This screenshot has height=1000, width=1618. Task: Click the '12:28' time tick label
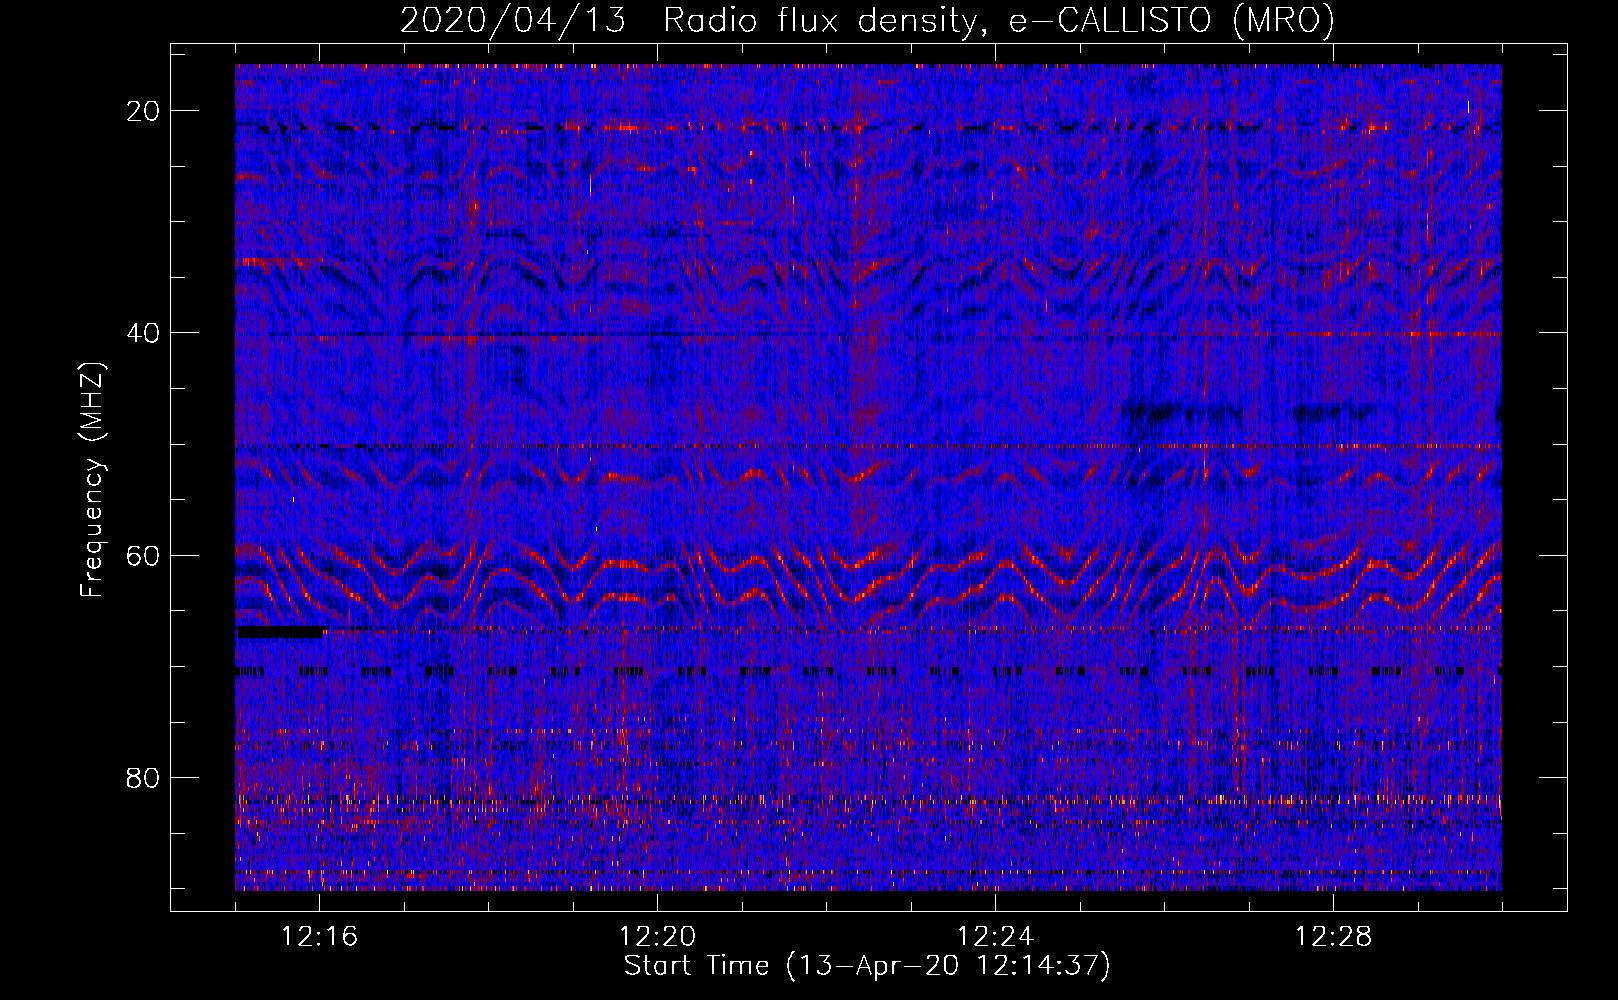point(1333,937)
